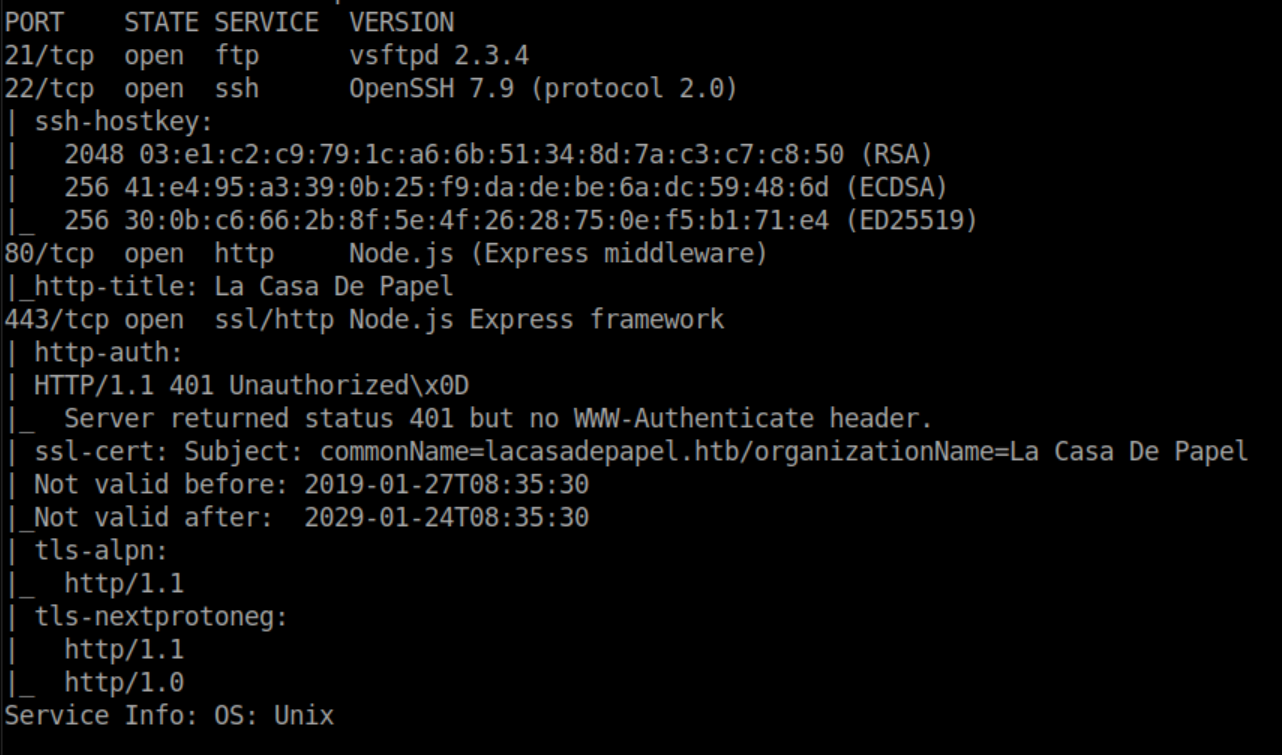Click the 21/tcp port entry
This screenshot has width=1282, height=755.
49,55
